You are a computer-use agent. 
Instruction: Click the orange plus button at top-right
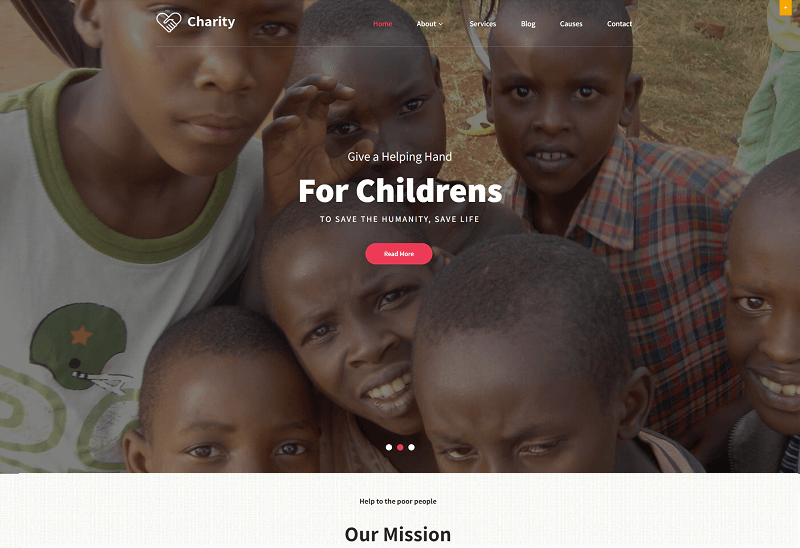785,7
